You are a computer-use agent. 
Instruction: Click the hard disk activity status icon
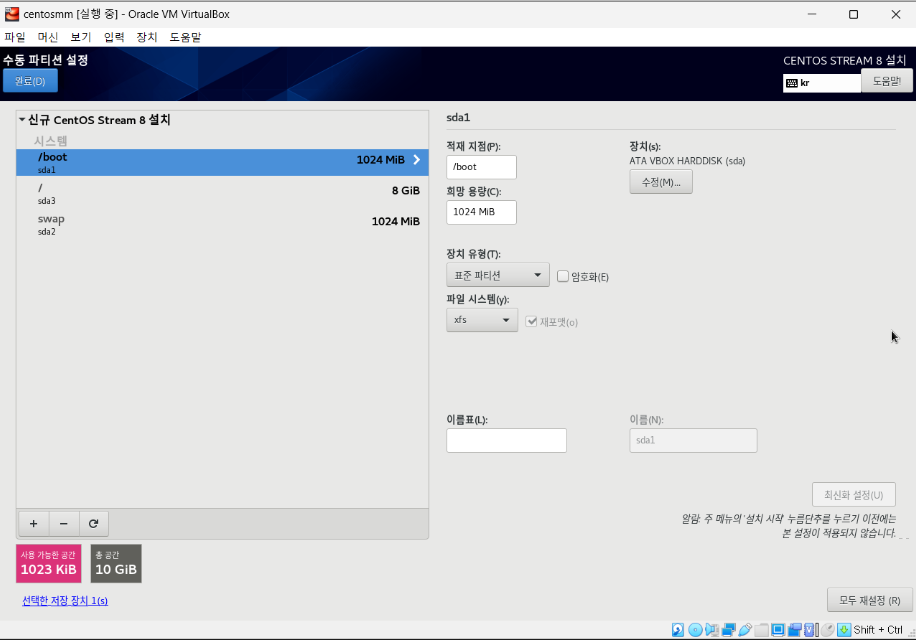[678, 629]
